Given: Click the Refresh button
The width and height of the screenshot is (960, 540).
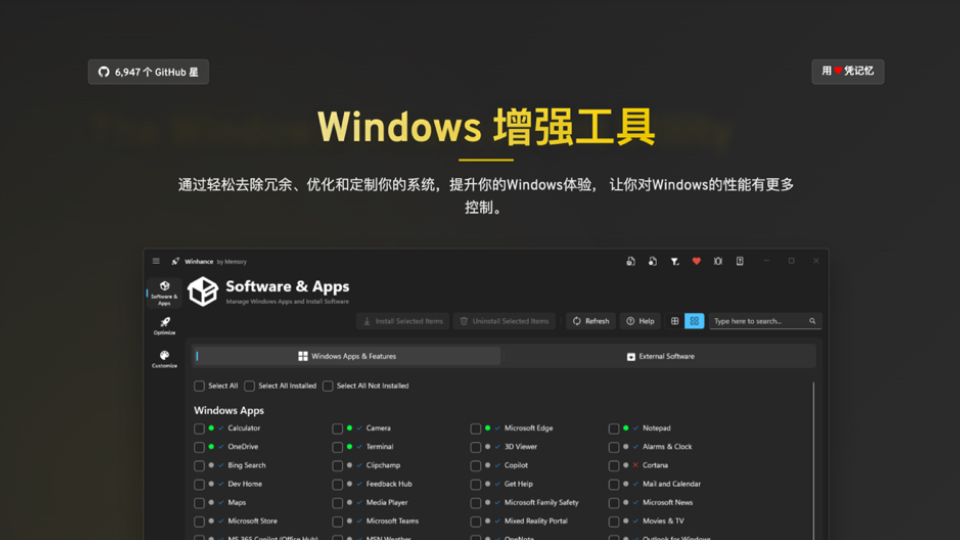Looking at the screenshot, I should (x=591, y=321).
